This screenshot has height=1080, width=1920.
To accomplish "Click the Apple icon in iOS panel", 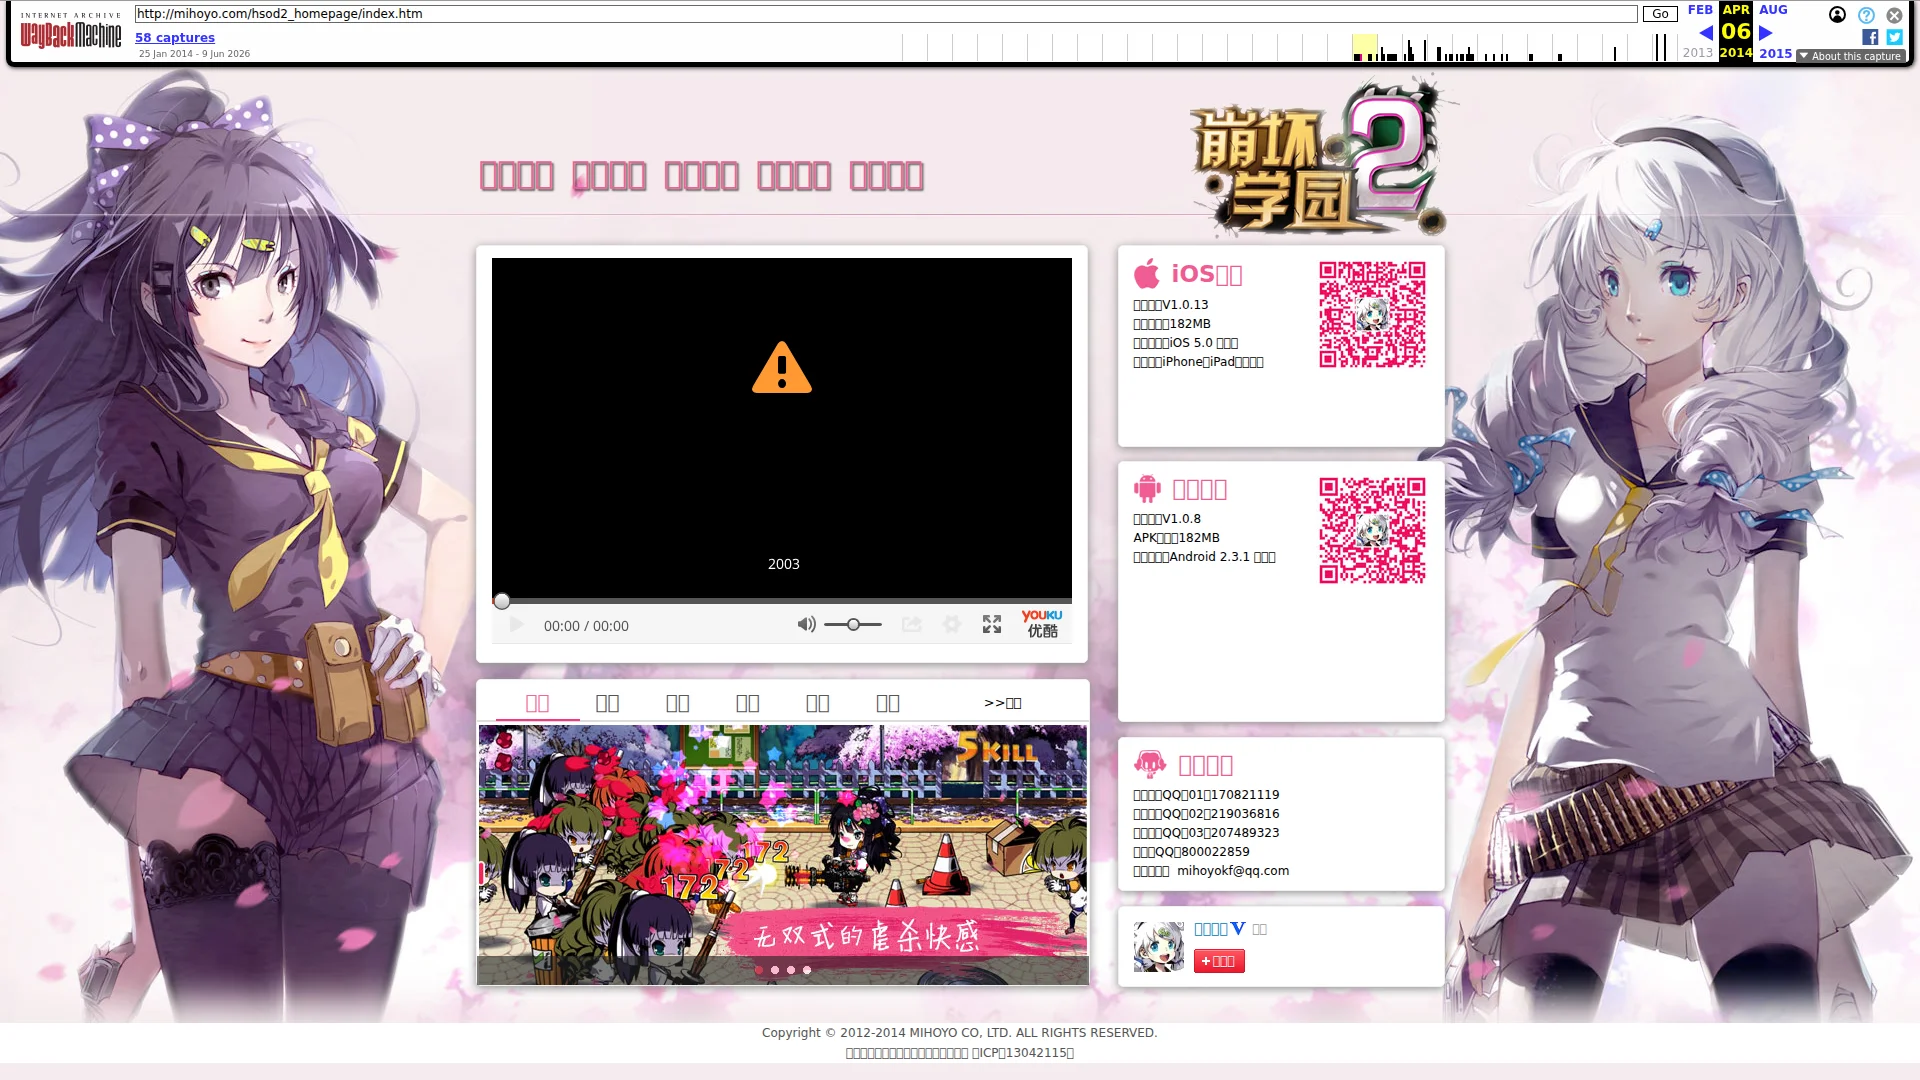I will point(1147,273).
